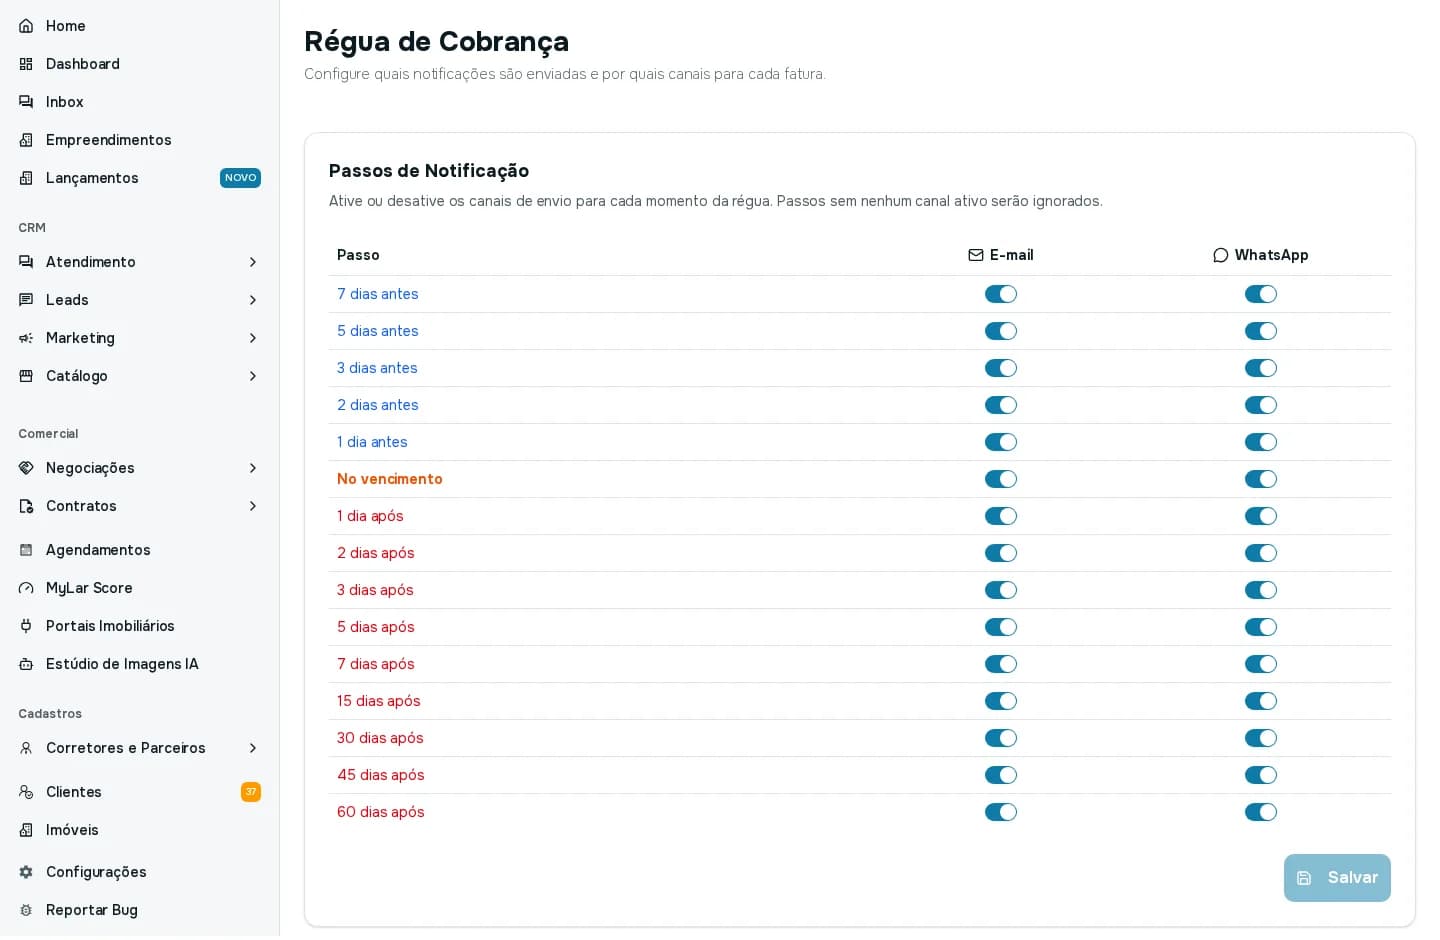The width and height of the screenshot is (1440, 940).
Task: Click the Agendamentos calendar icon
Action: pos(26,550)
